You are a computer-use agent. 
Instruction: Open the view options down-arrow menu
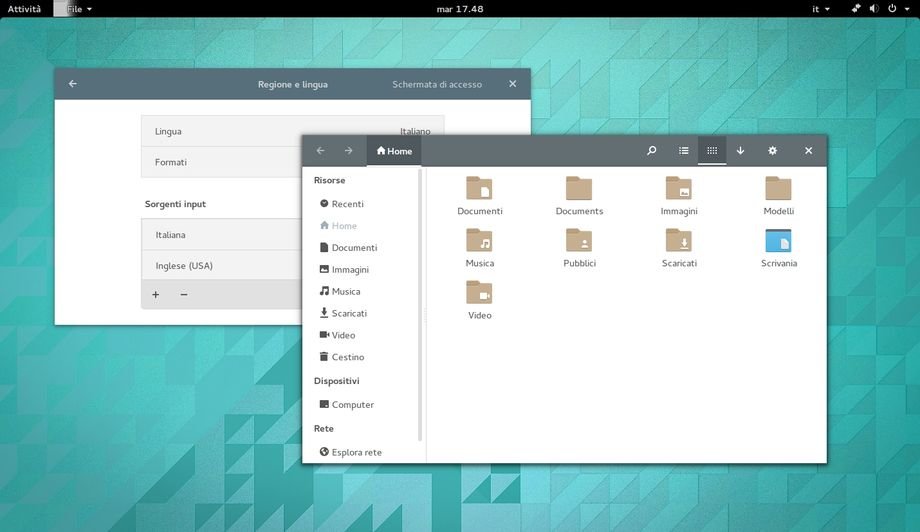tap(741, 151)
